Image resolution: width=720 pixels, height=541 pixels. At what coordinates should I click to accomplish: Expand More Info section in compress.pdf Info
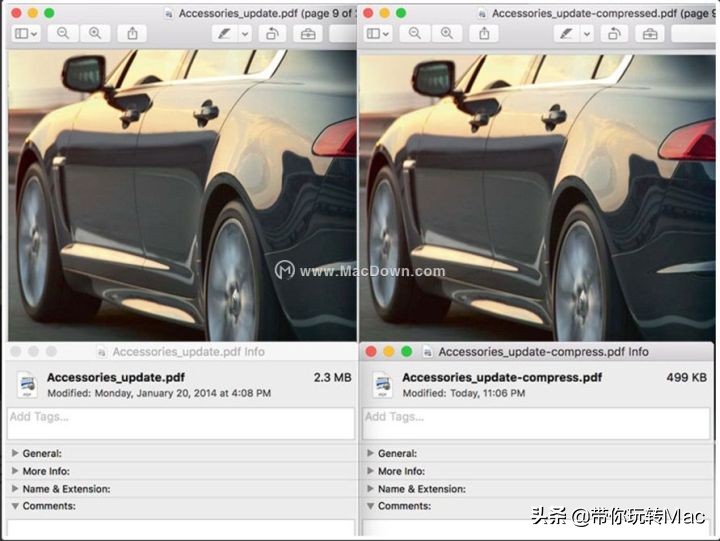(370, 471)
